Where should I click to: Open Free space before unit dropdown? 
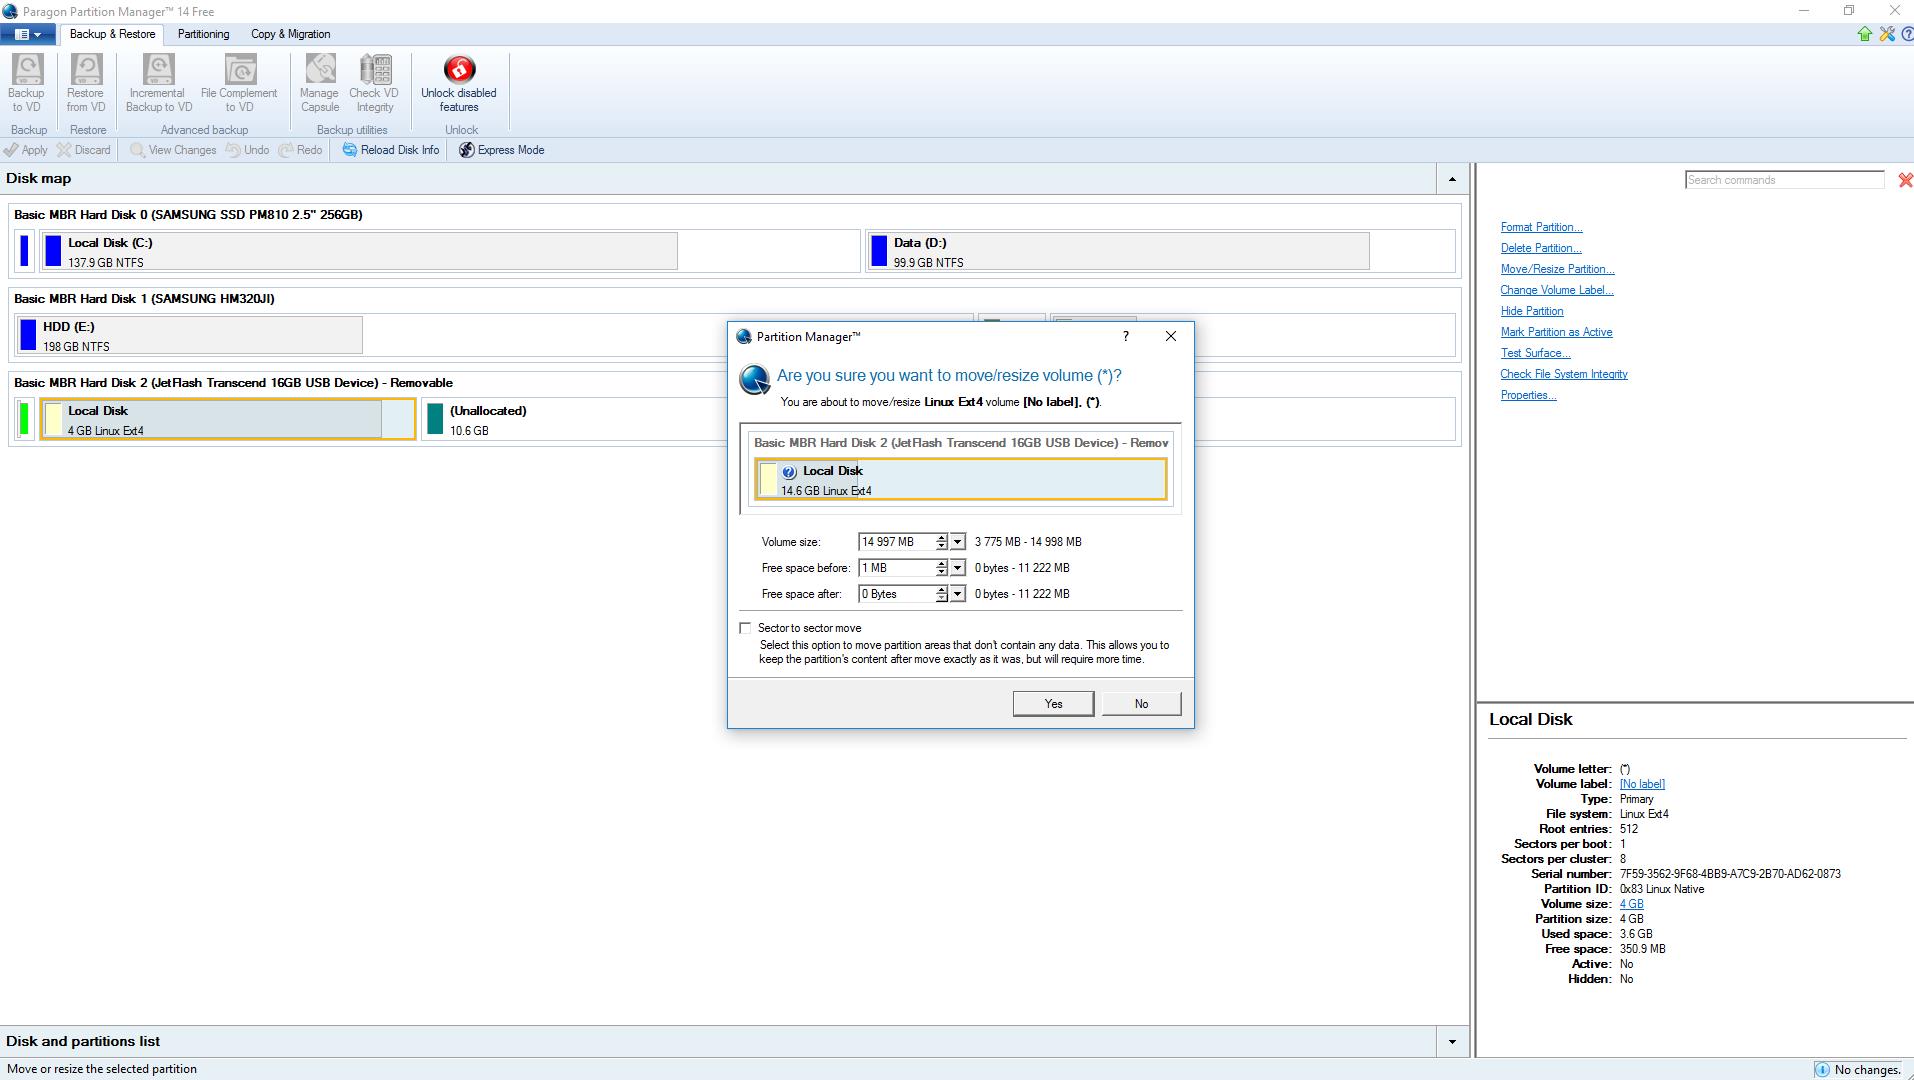[x=957, y=568]
